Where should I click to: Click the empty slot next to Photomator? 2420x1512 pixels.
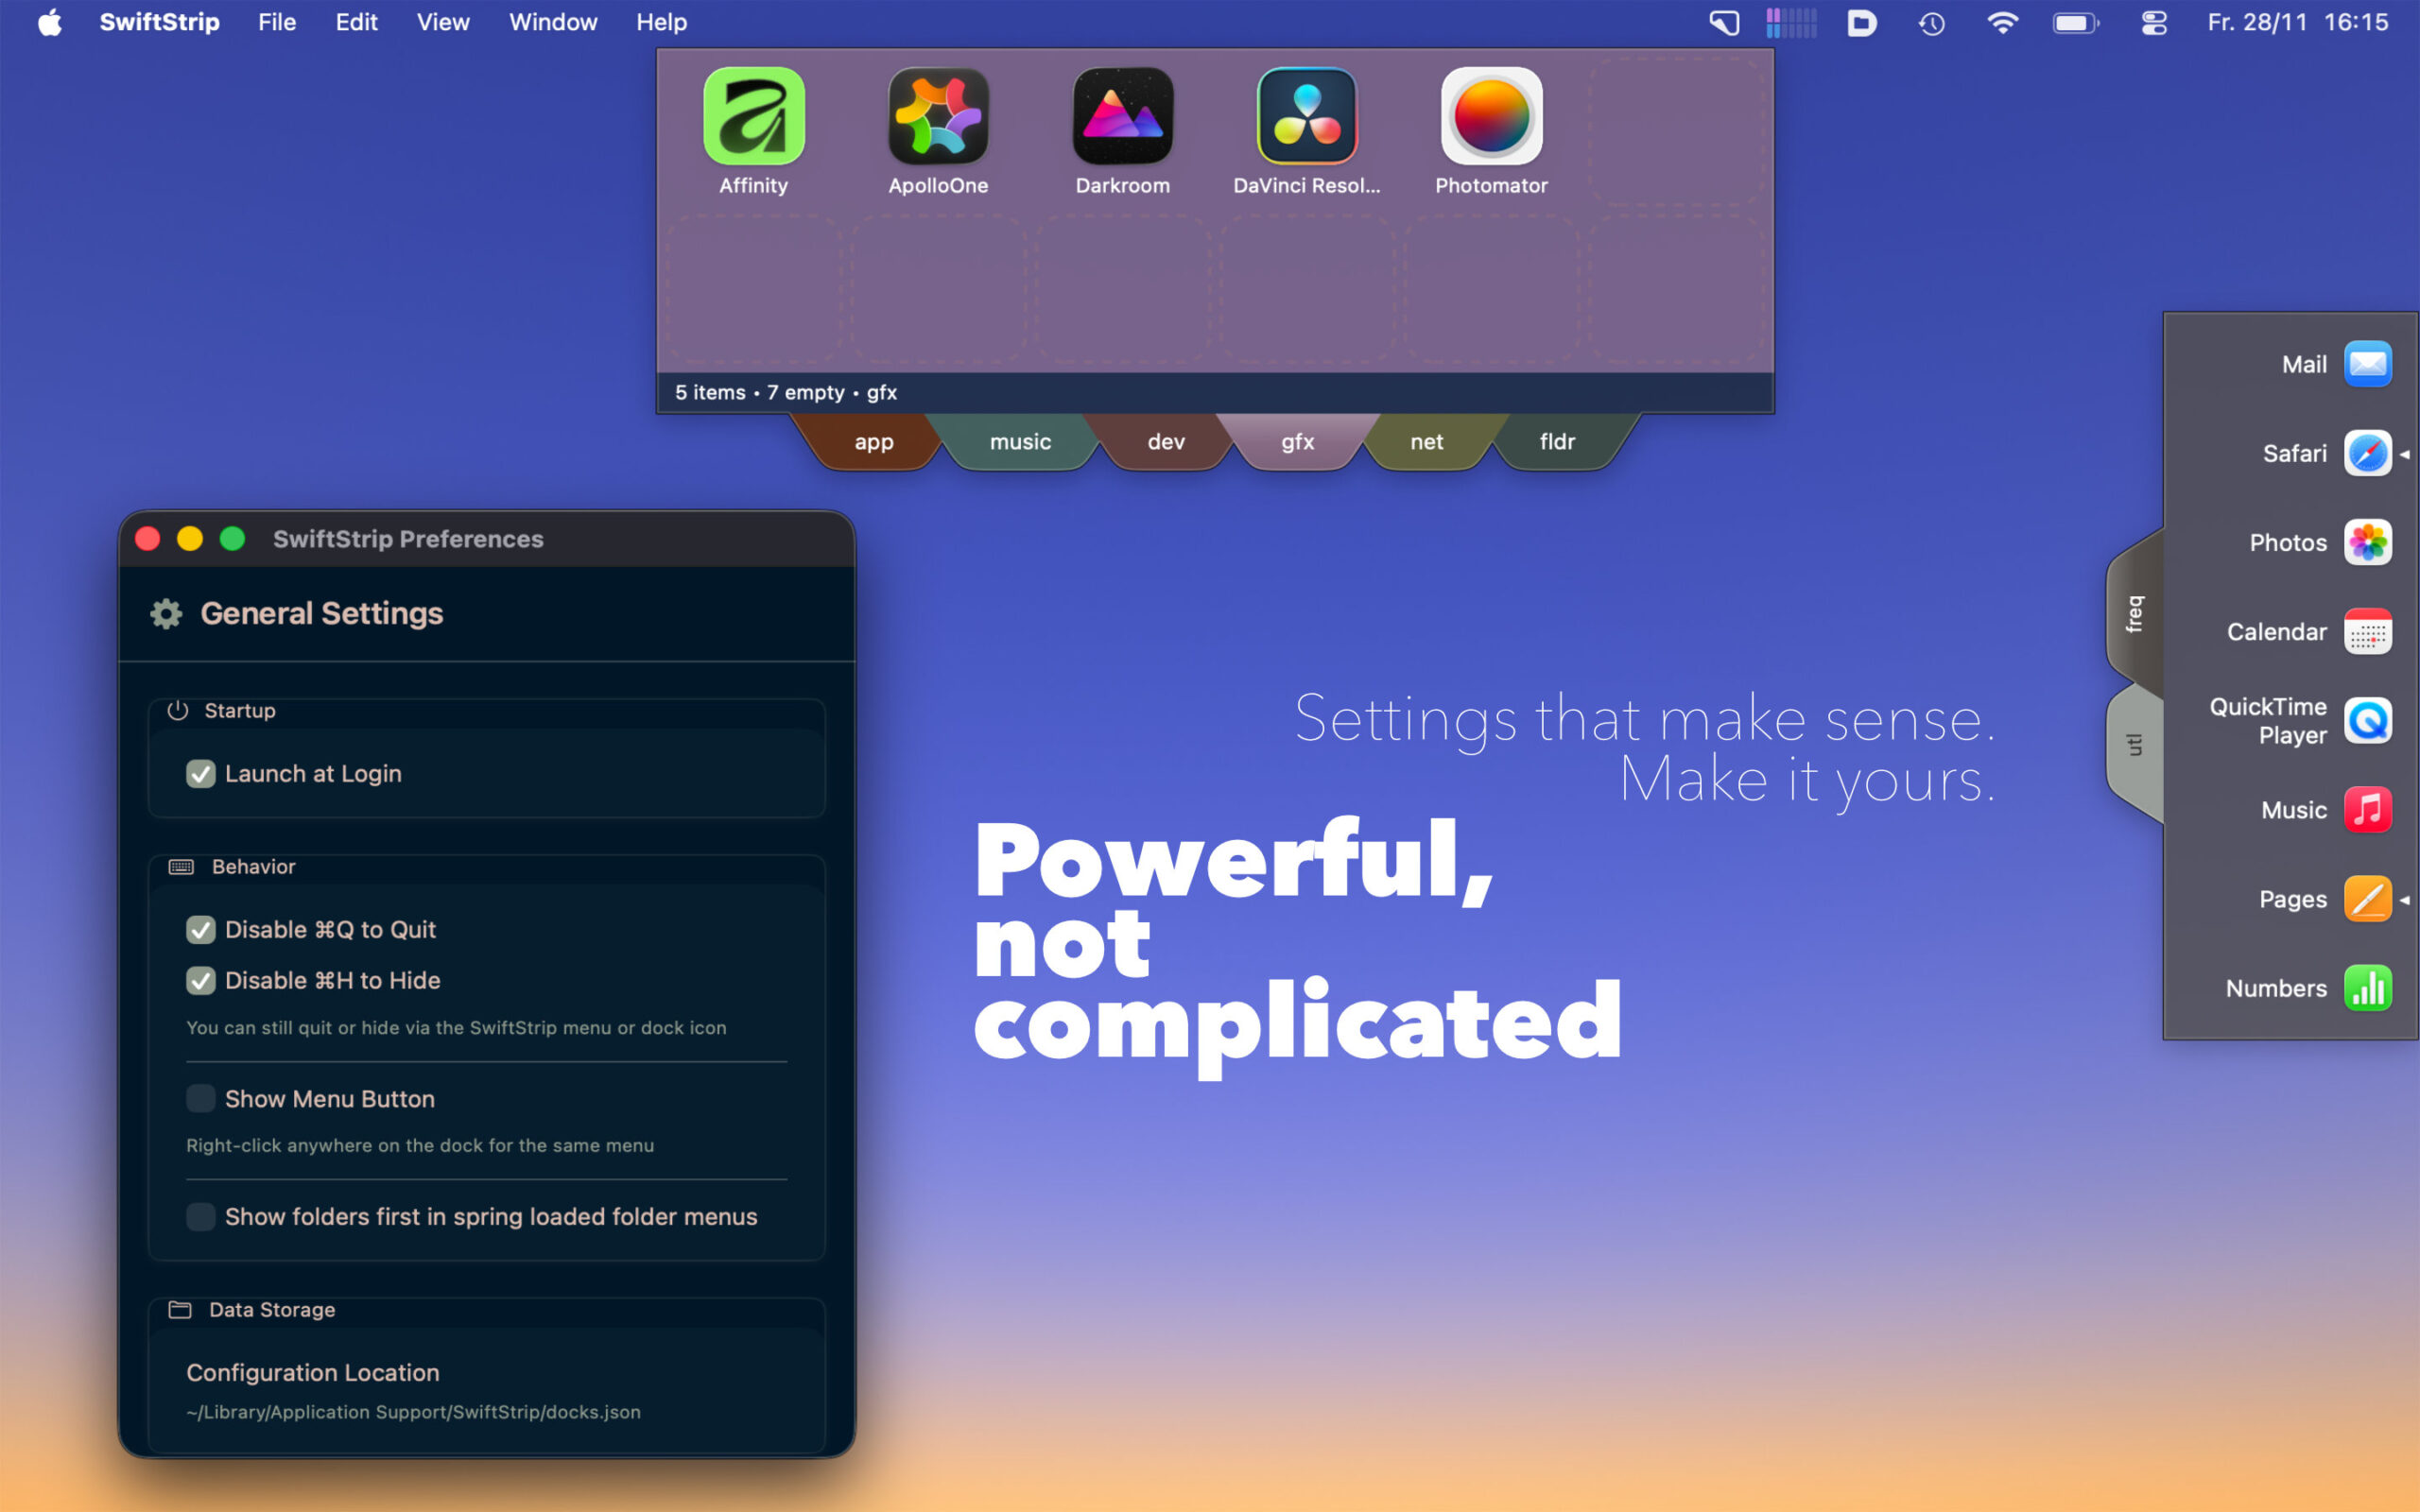1675,130
